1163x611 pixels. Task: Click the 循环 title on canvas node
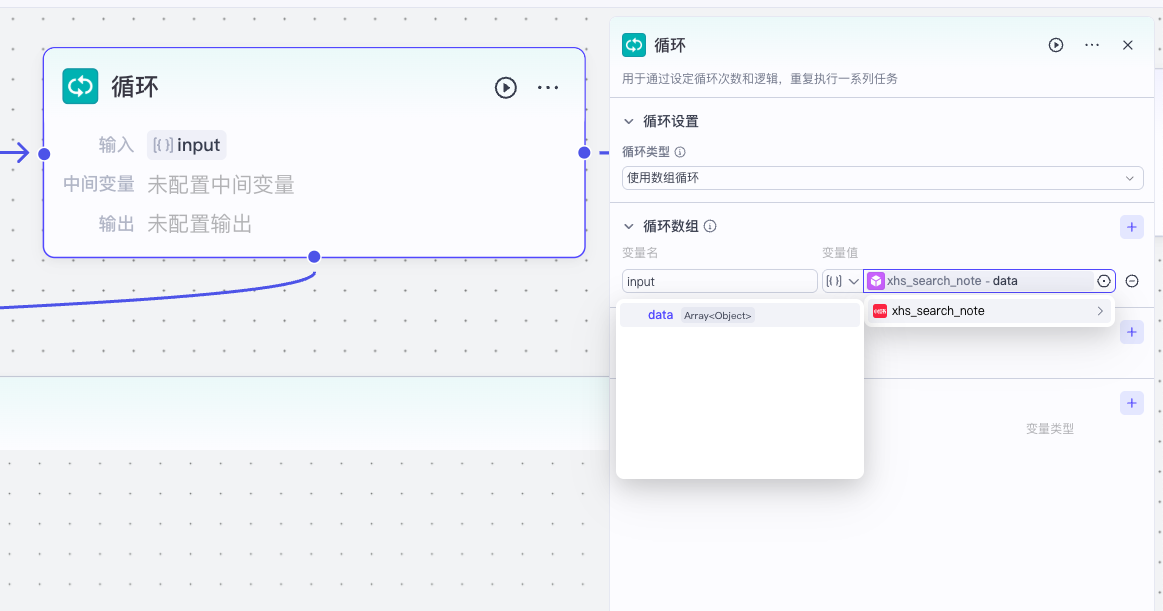click(x=135, y=87)
